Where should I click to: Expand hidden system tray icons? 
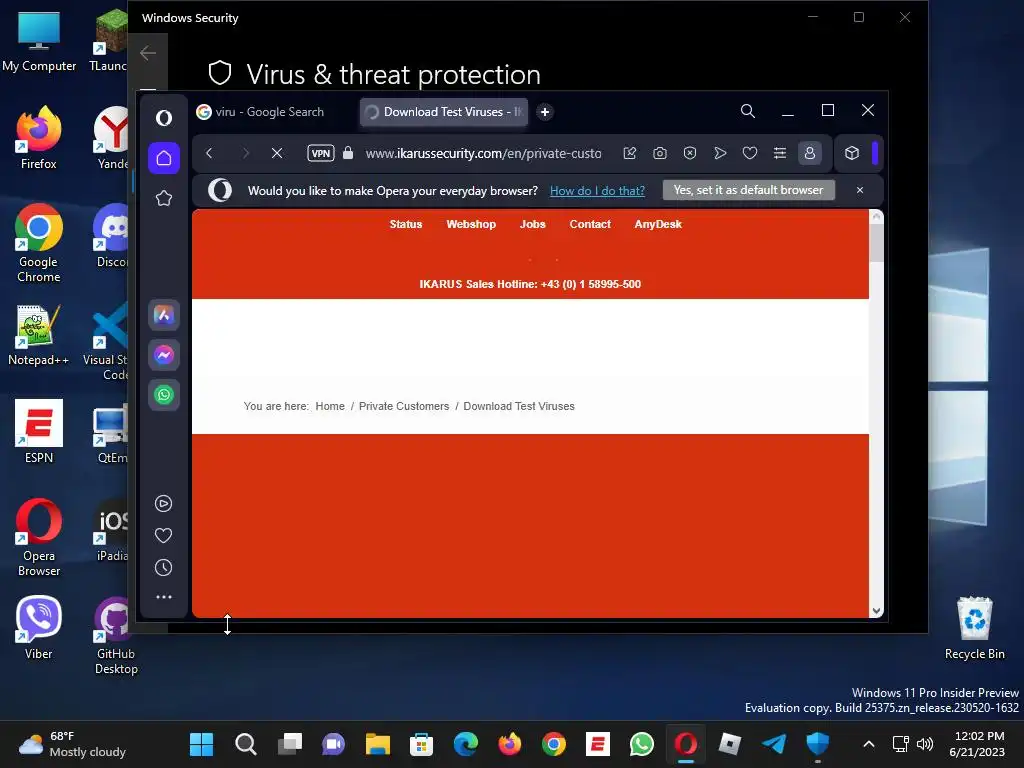(x=869, y=744)
